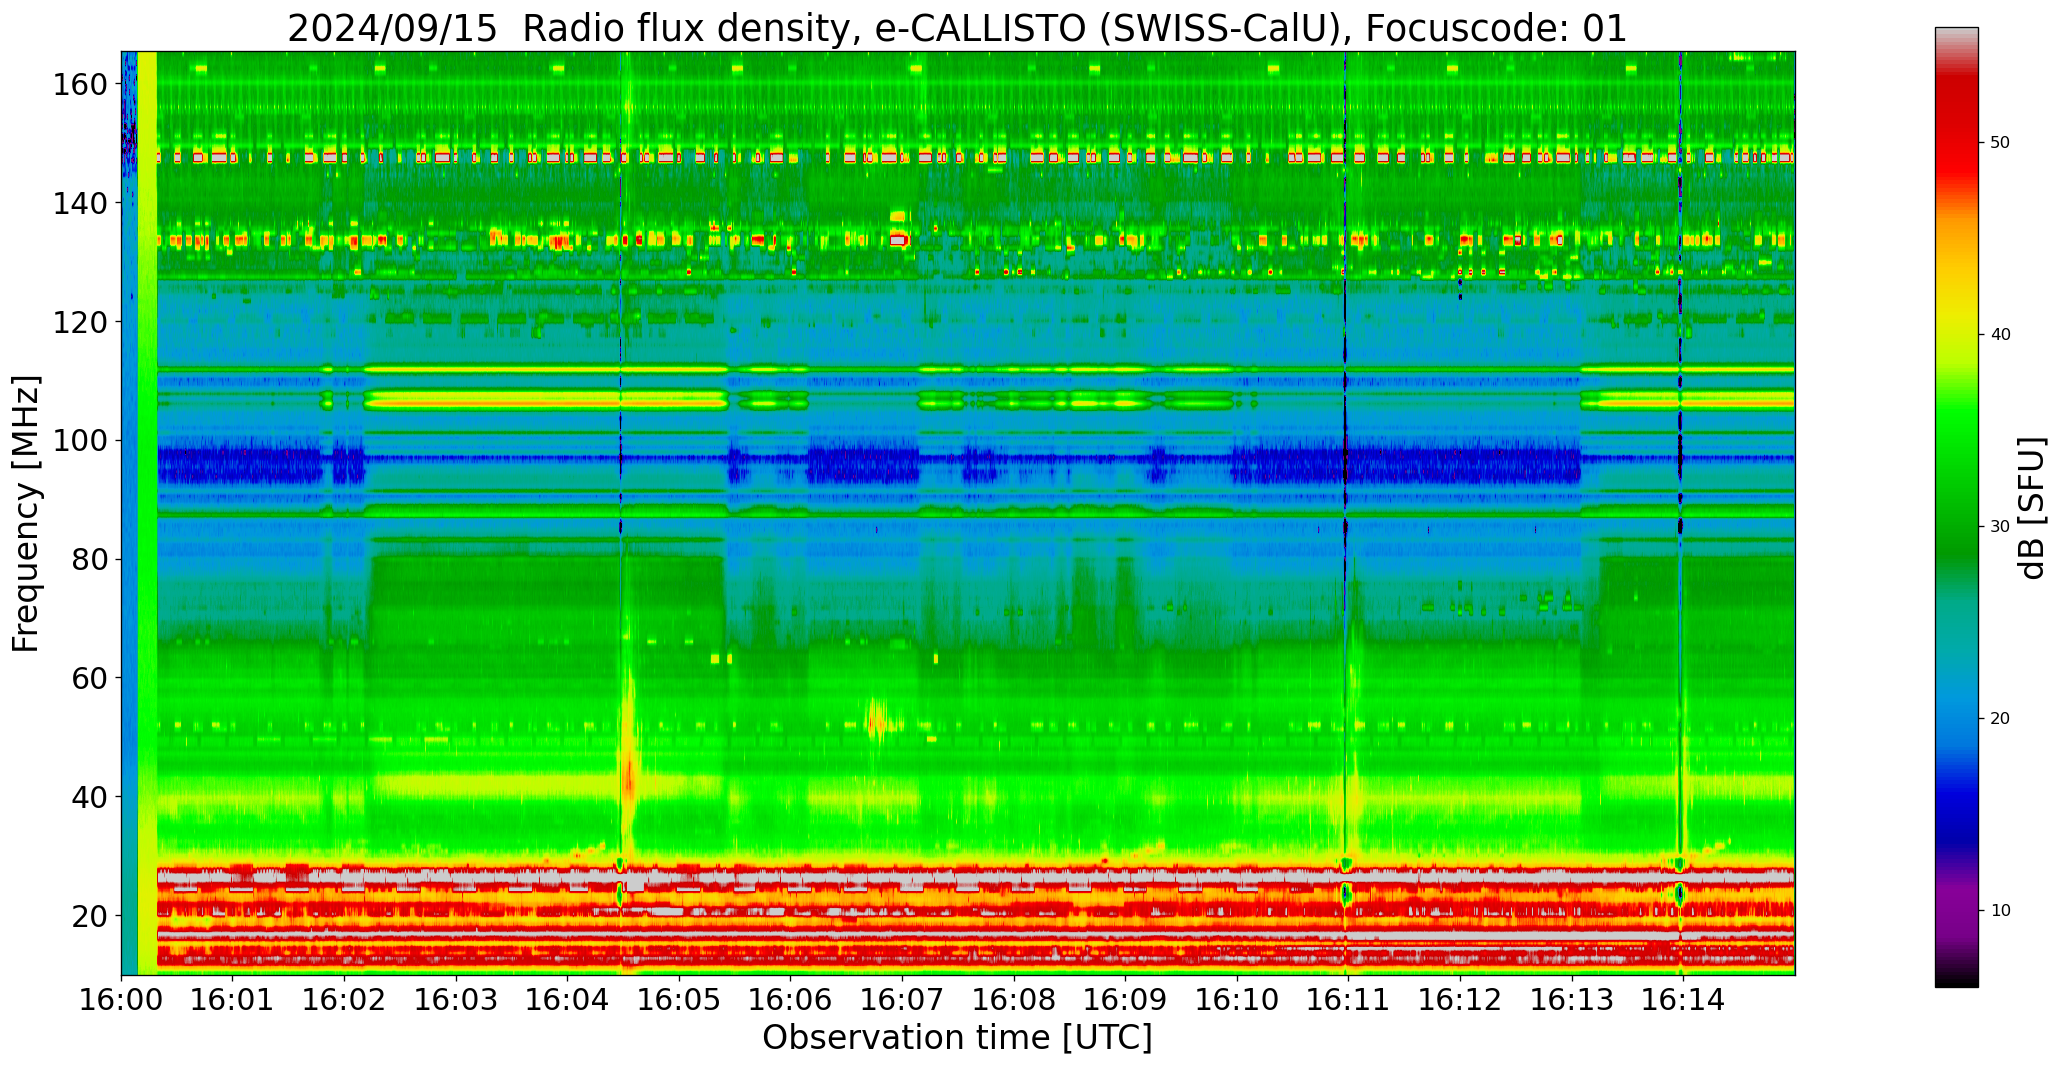This screenshot has height=1067, width=2062.
Task: Click the colorbar's 10 dB tick label
Action: [2000, 911]
